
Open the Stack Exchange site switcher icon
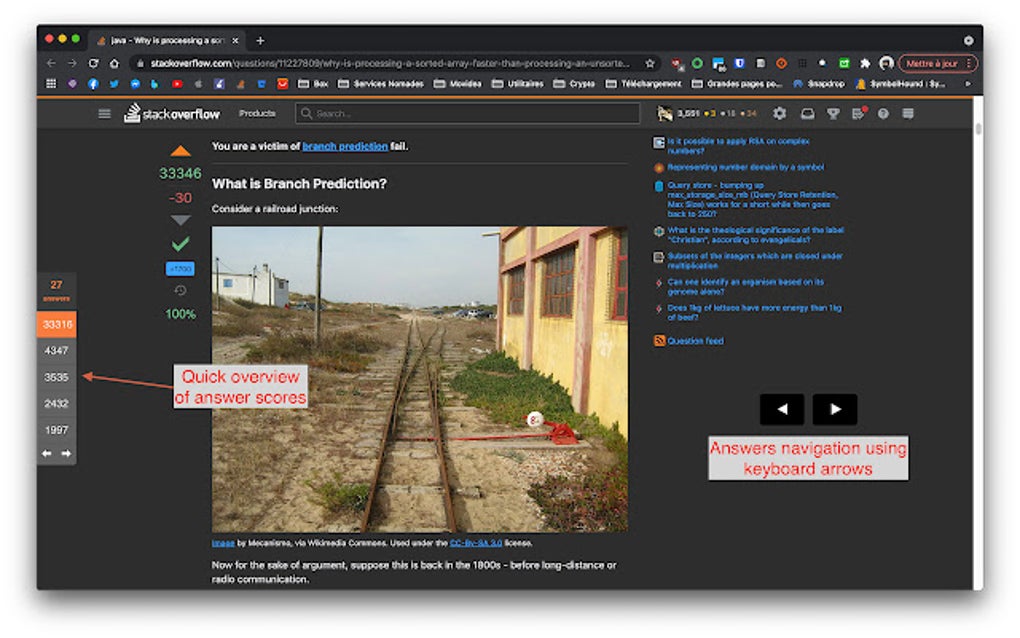(905, 114)
